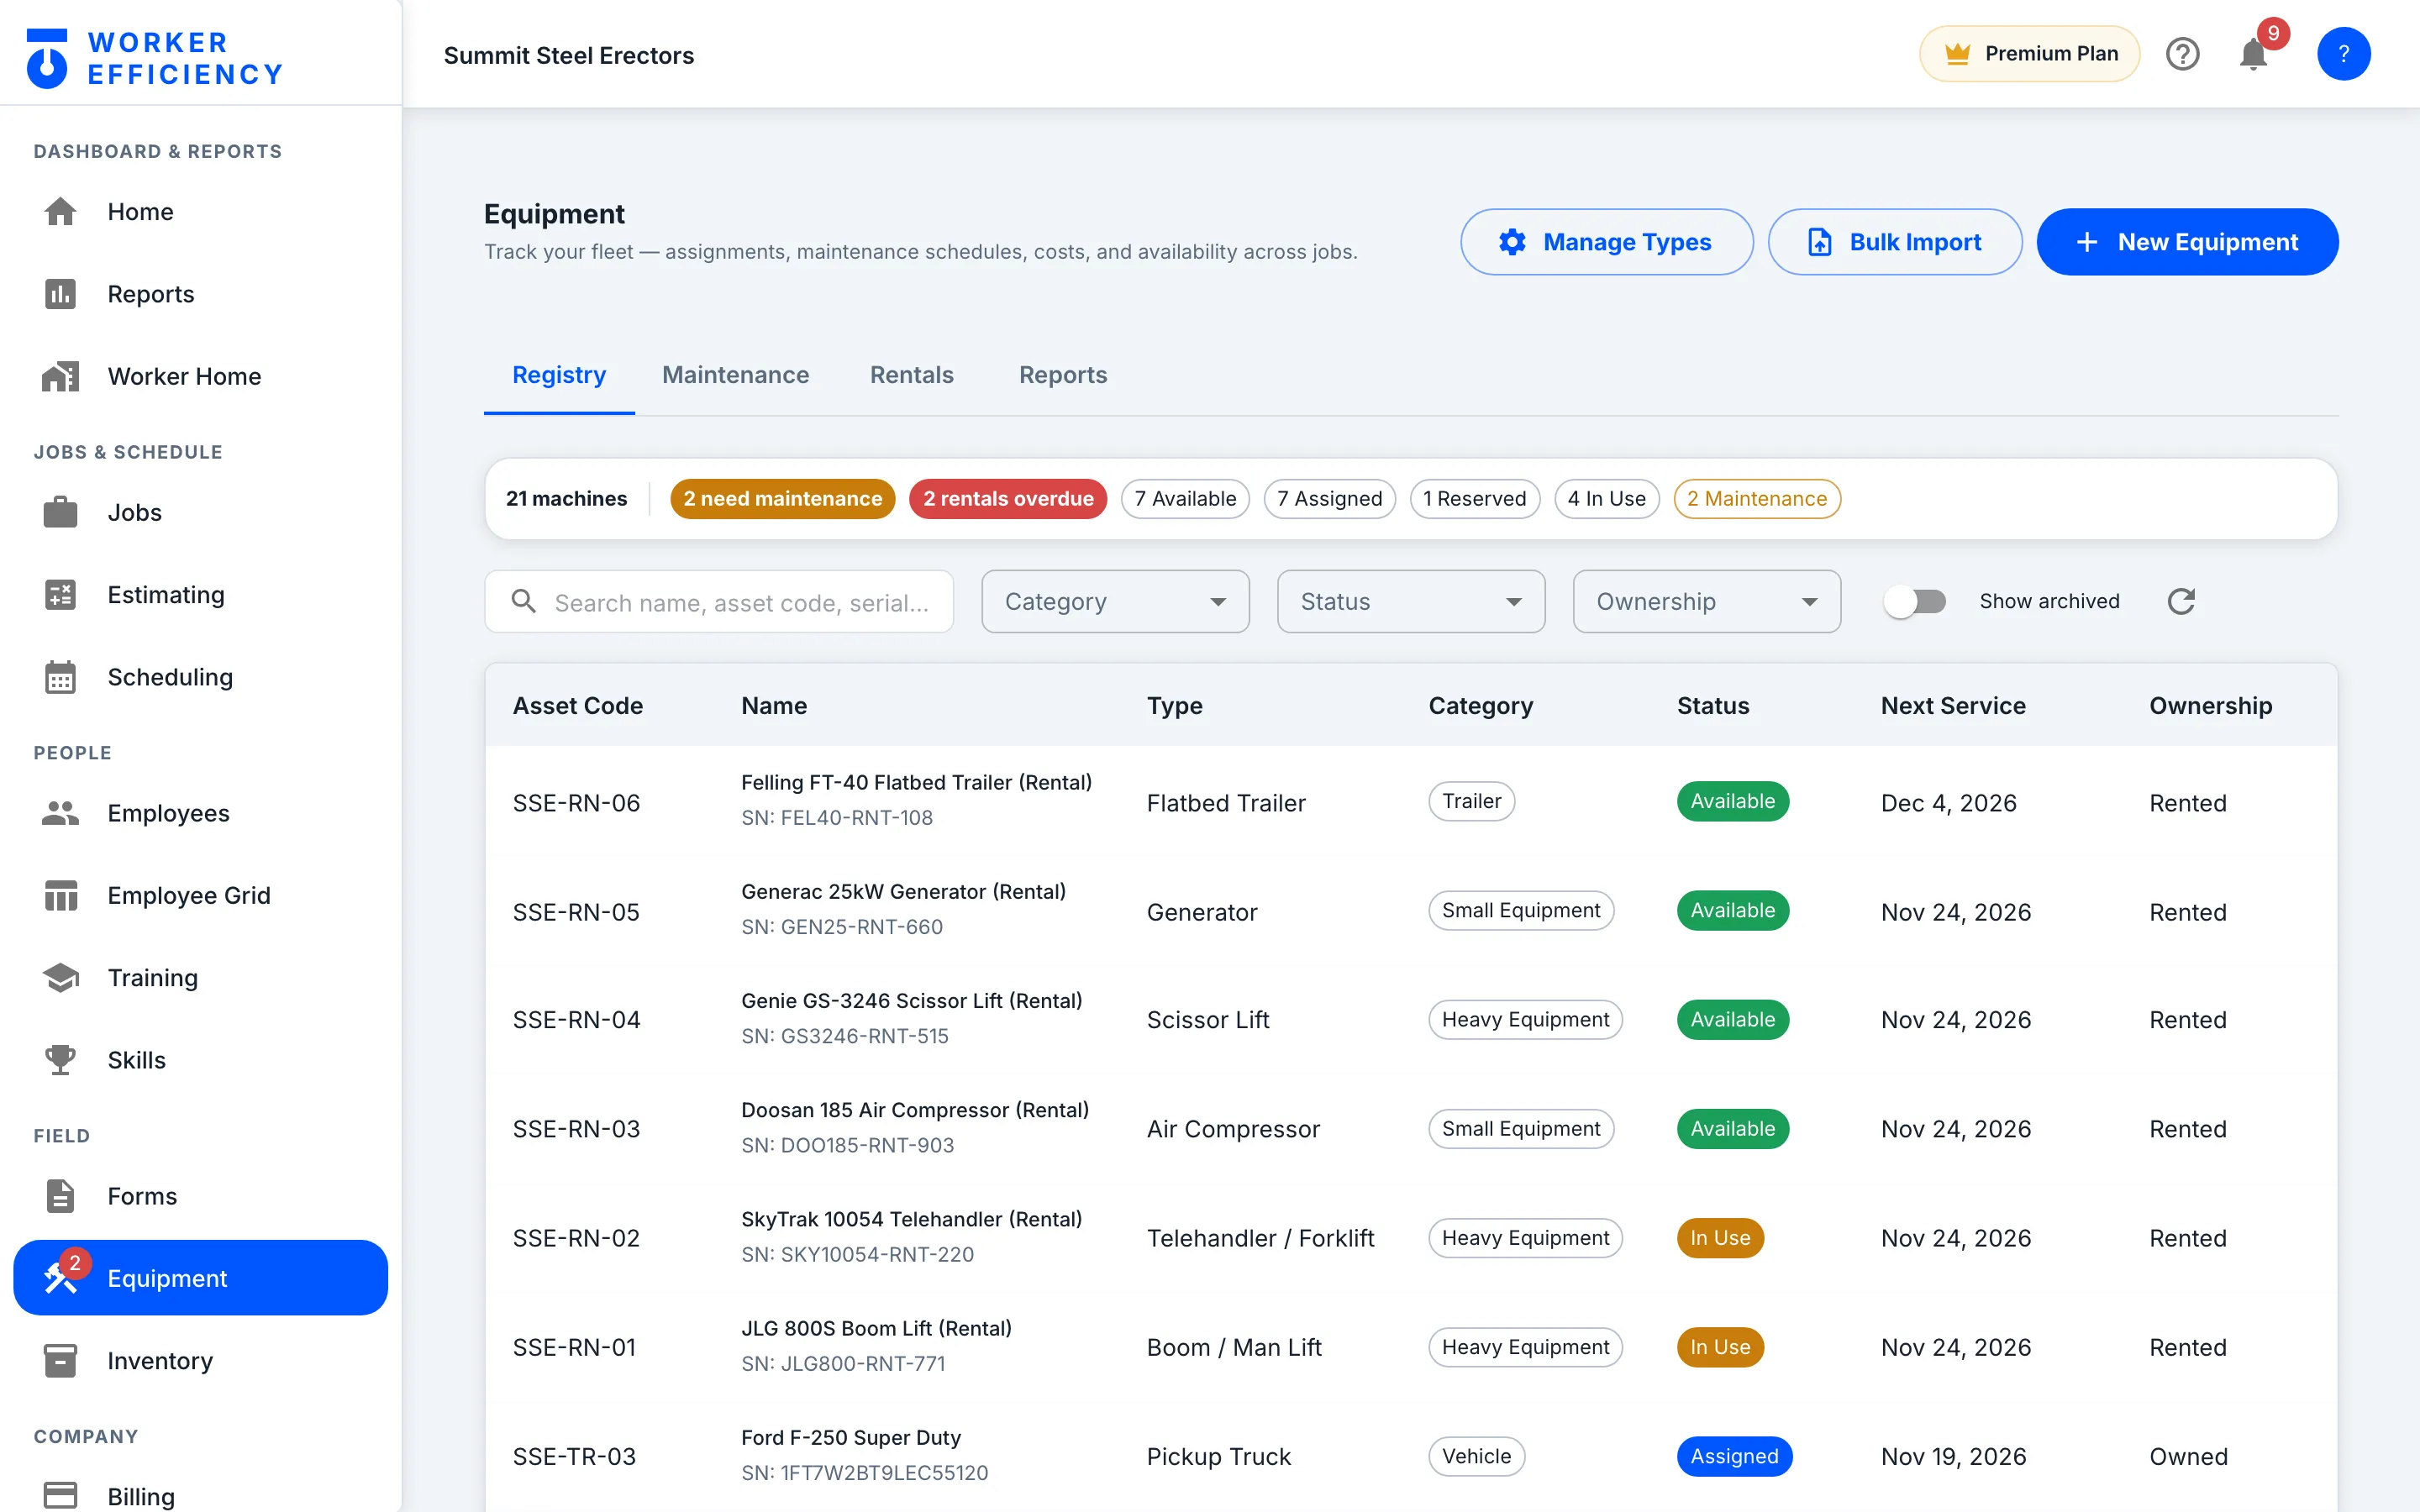The image size is (2420, 1512).
Task: Filter by 2 Maintenance chip
Action: pos(1756,499)
